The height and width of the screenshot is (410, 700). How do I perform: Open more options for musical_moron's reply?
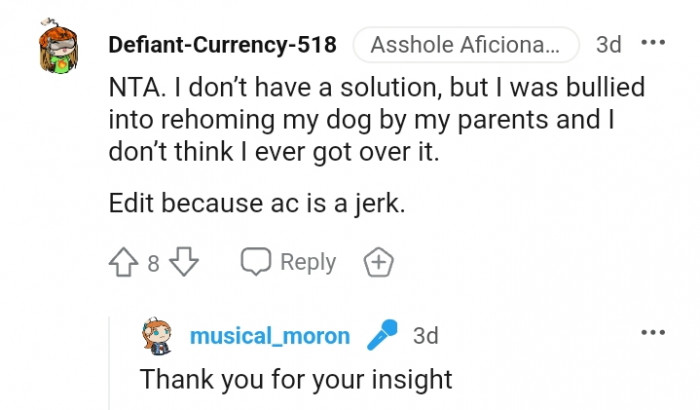tap(653, 332)
